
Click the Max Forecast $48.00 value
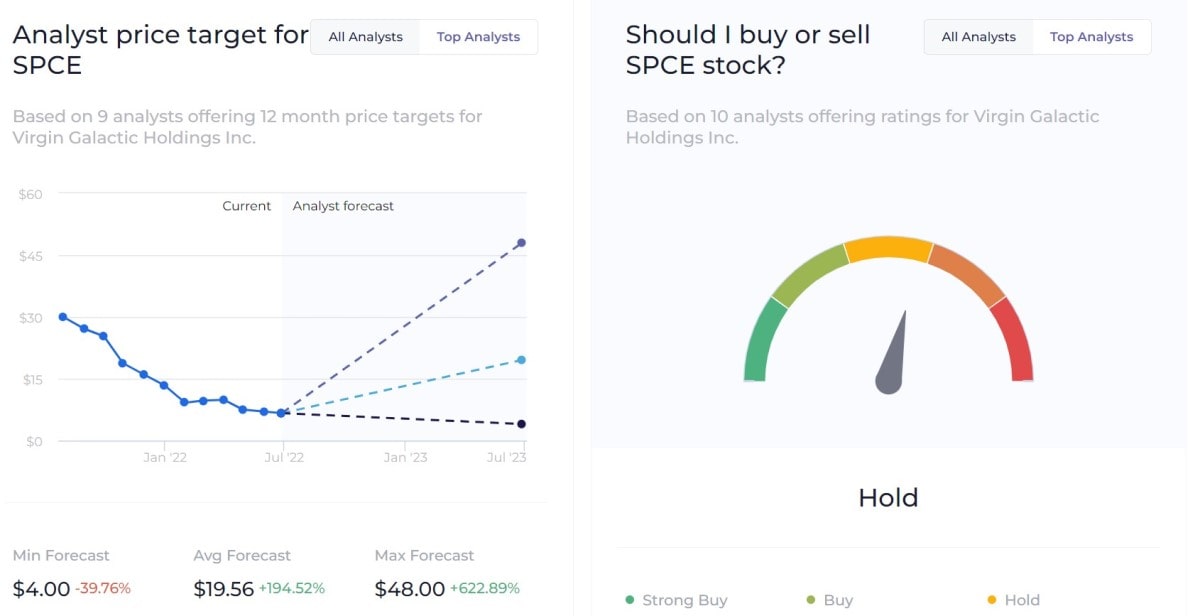[409, 589]
